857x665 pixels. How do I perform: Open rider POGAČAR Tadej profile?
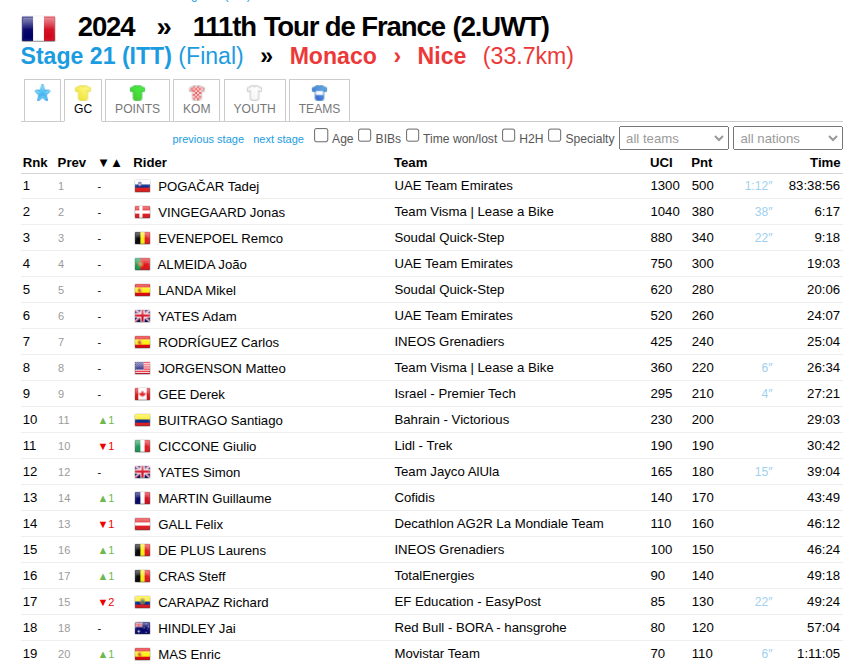(208, 186)
